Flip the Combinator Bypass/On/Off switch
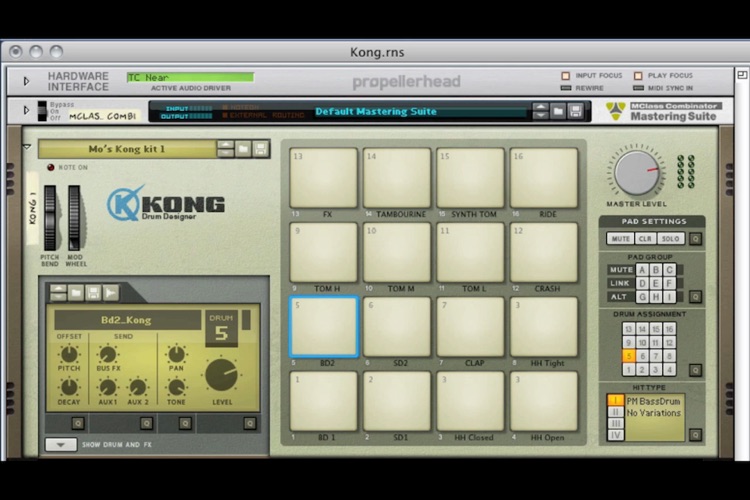This screenshot has width=750, height=500. coord(42,111)
